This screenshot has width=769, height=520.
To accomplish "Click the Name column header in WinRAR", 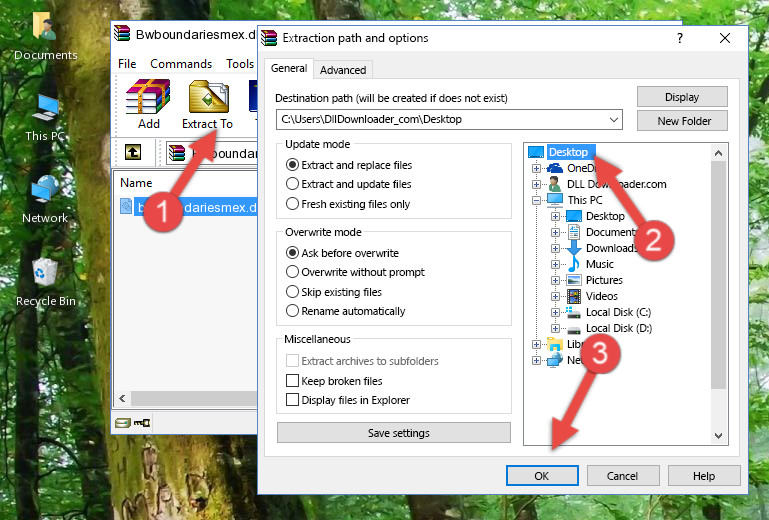I will [x=136, y=183].
